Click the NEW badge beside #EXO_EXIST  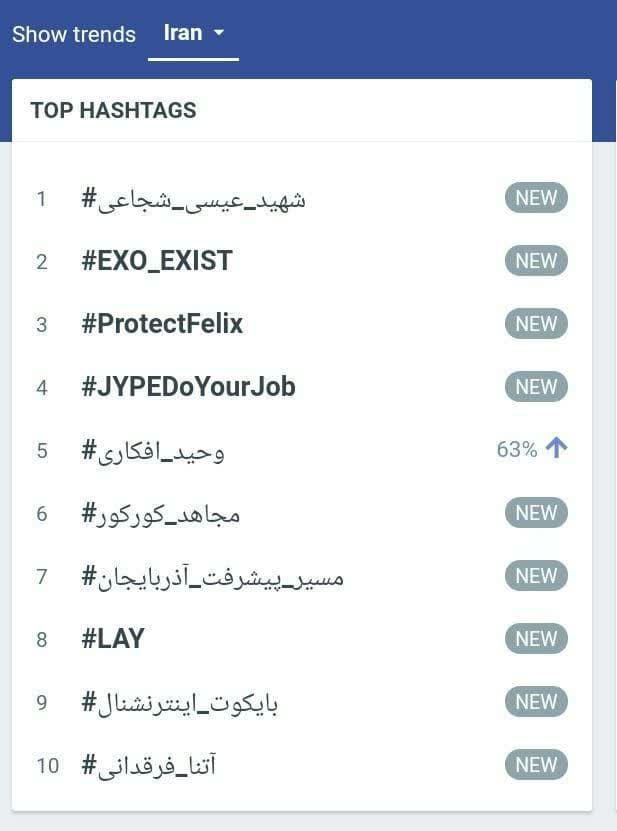pos(536,261)
